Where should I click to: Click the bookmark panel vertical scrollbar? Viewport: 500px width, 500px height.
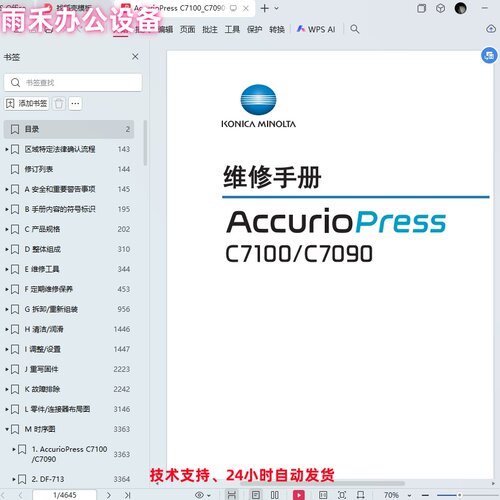tap(145, 143)
